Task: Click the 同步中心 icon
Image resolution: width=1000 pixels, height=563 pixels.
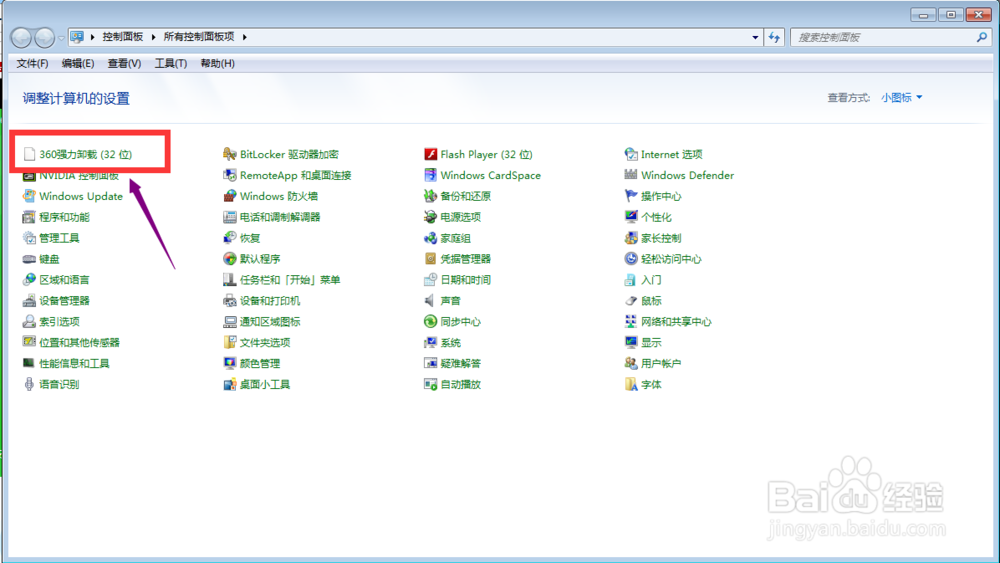Action: tap(430, 322)
